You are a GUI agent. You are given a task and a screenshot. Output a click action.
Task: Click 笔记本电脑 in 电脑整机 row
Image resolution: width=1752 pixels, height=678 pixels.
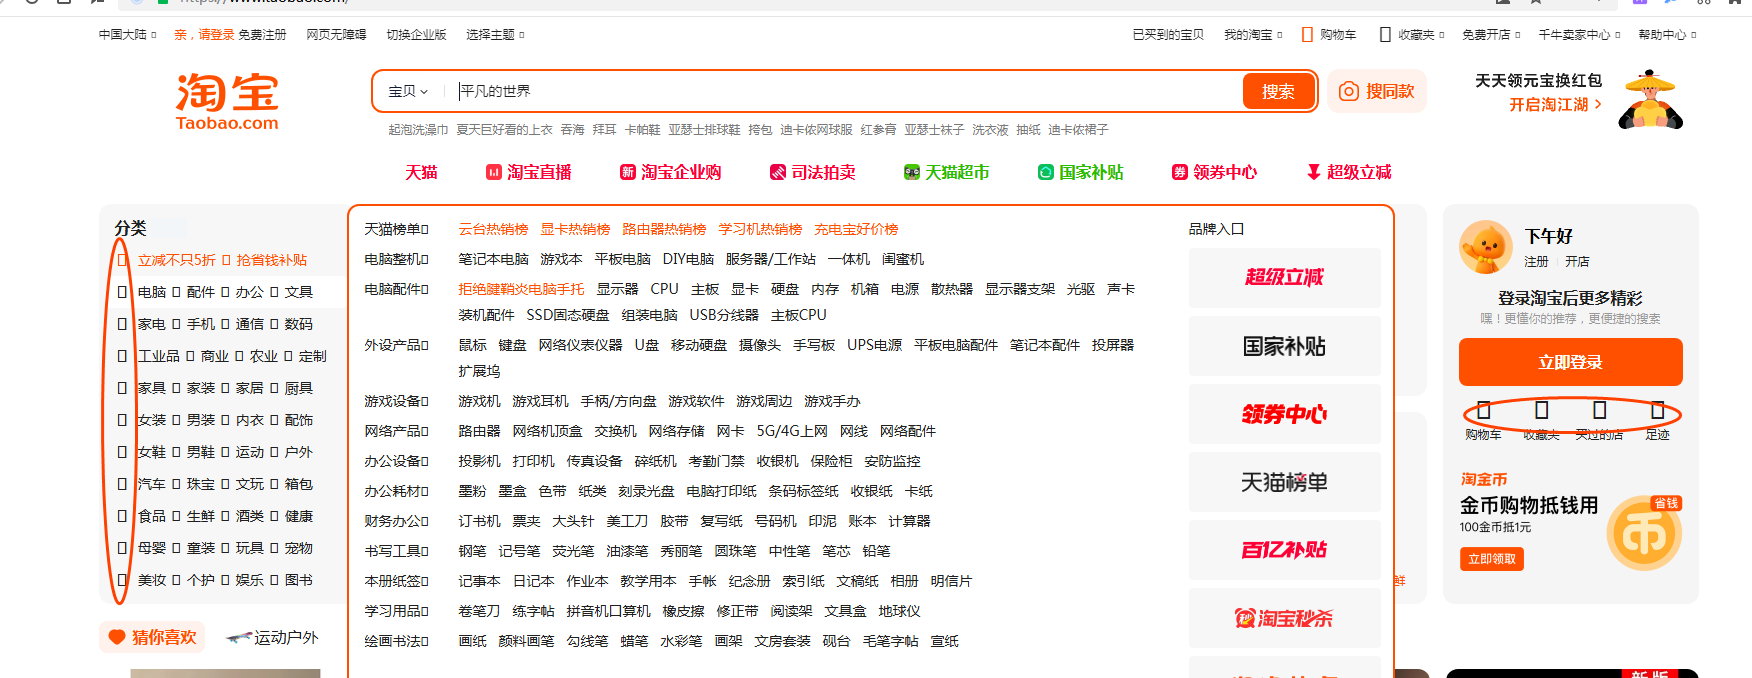click(x=493, y=259)
